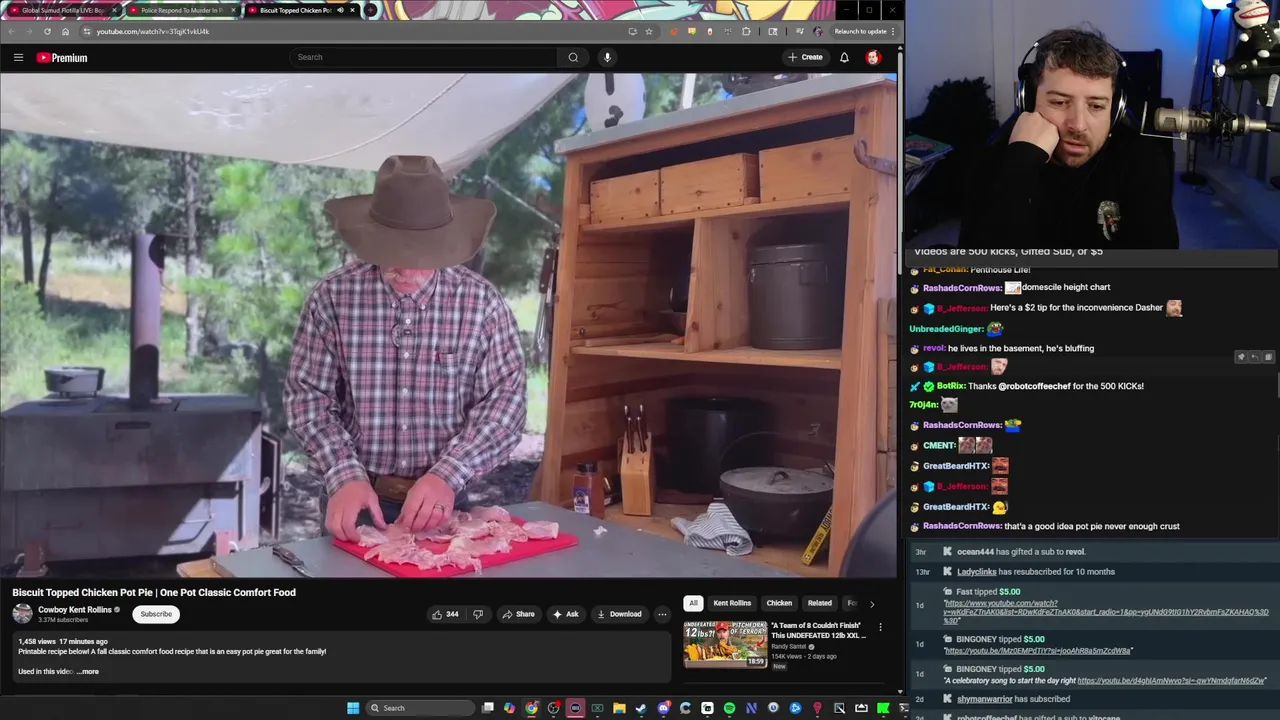This screenshot has height=720, width=1280.
Task: Open Spotify from the taskbar
Action: (x=729, y=708)
